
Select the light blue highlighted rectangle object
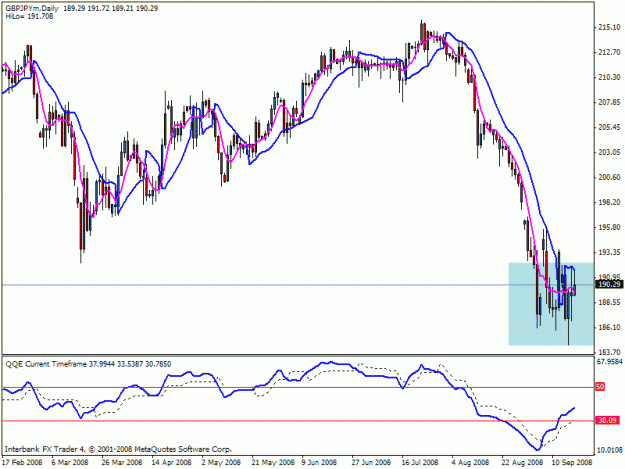click(x=551, y=304)
